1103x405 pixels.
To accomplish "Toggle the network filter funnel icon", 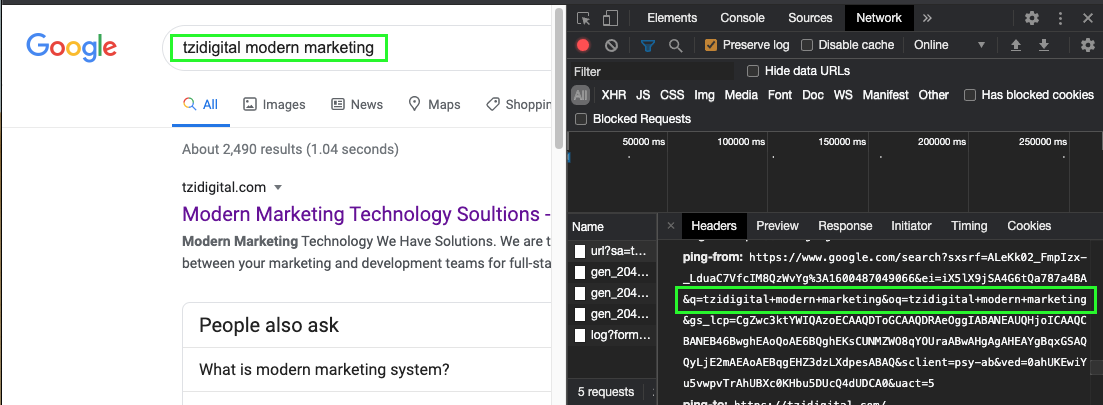I will pos(647,45).
